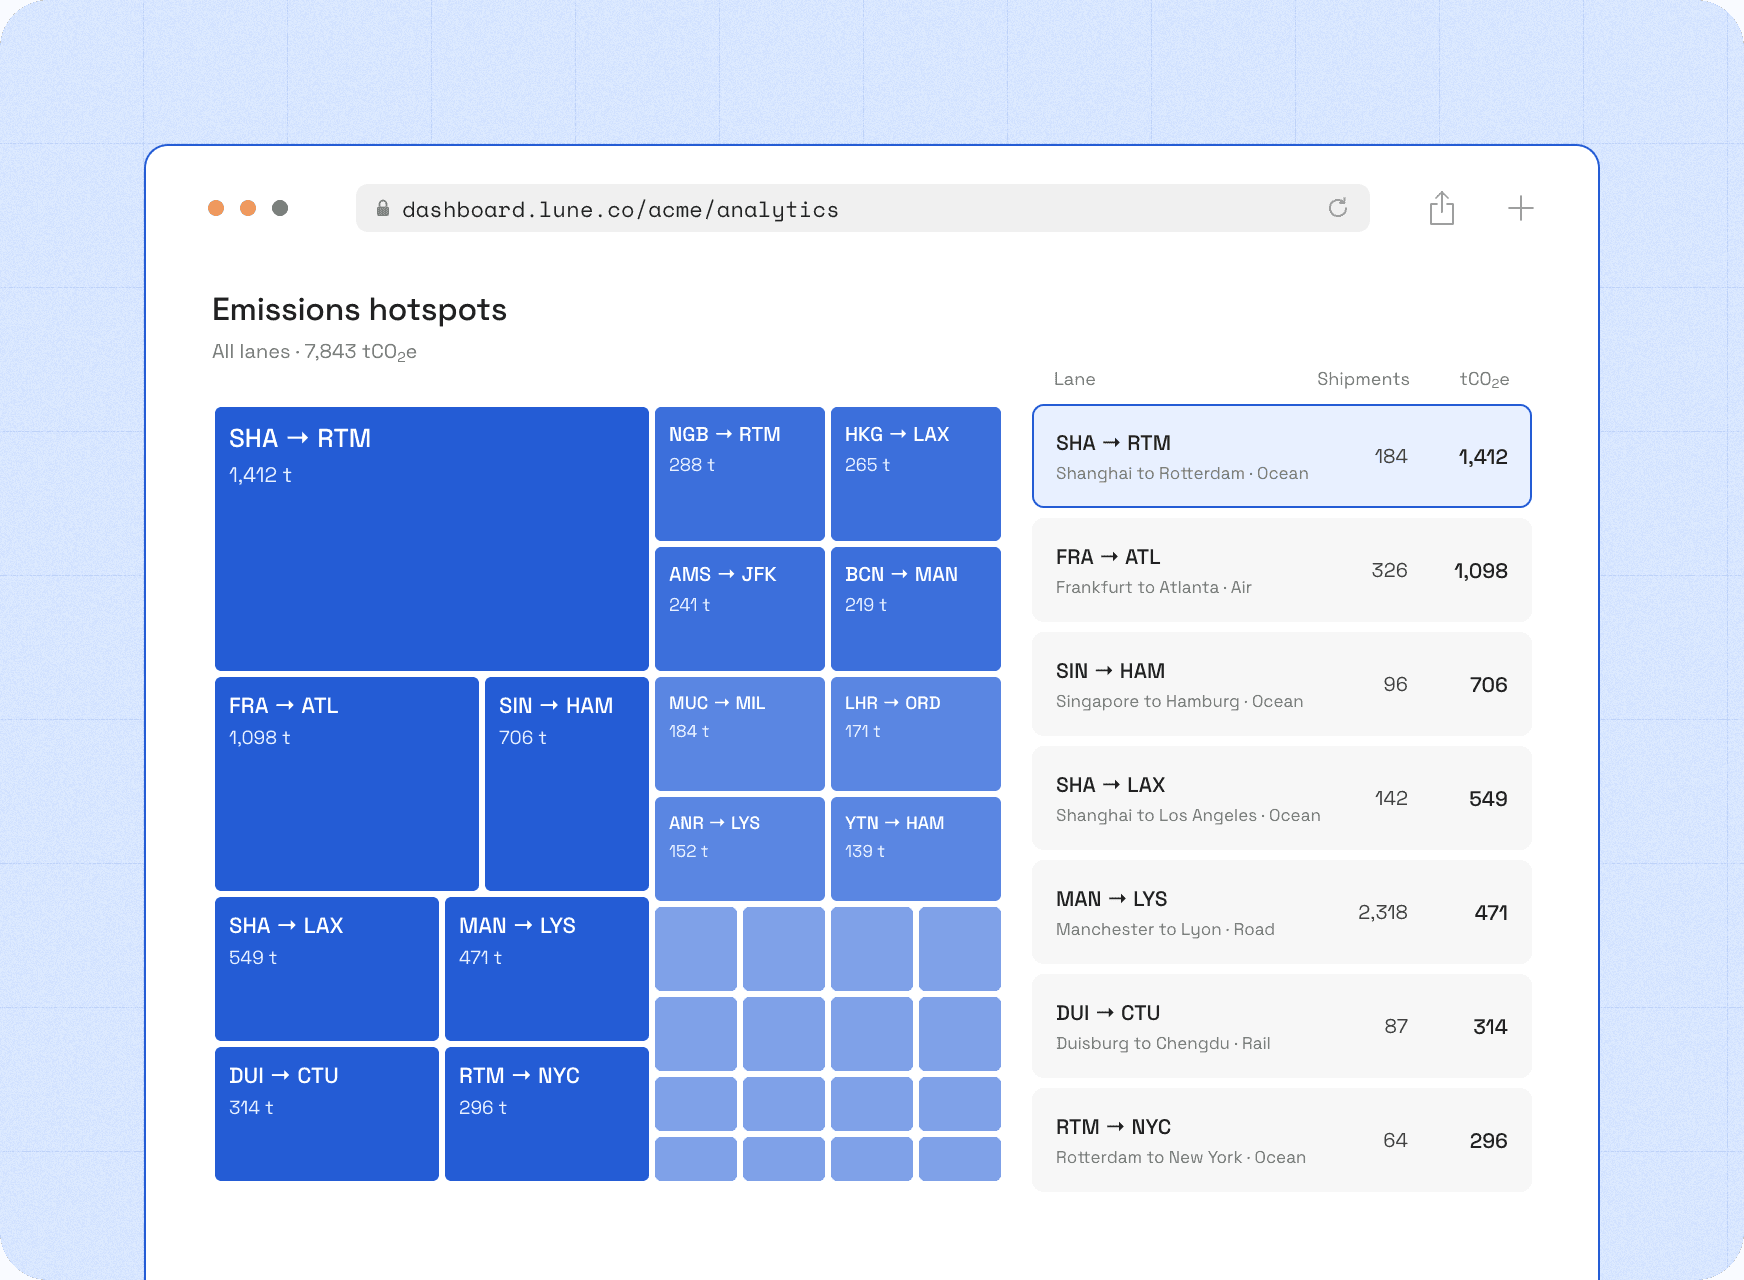
Task: Click the plus new tab icon
Action: coord(1520,208)
